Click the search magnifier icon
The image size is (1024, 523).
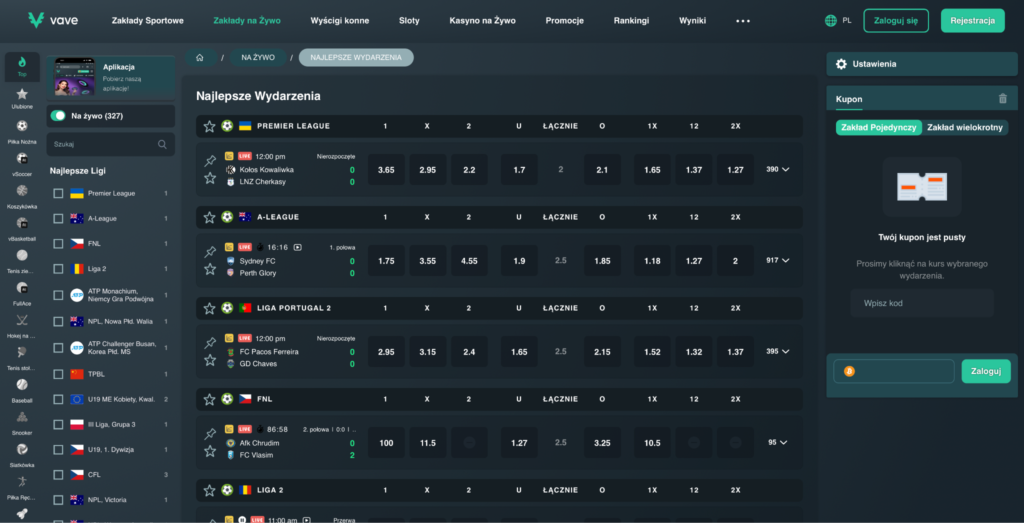coord(162,144)
